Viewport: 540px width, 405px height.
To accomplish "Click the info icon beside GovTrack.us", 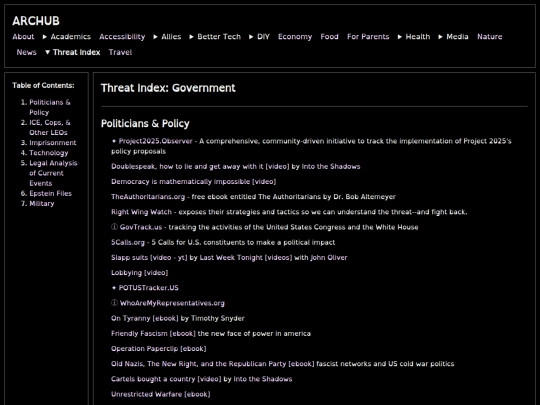I will pyautogui.click(x=114, y=227).
